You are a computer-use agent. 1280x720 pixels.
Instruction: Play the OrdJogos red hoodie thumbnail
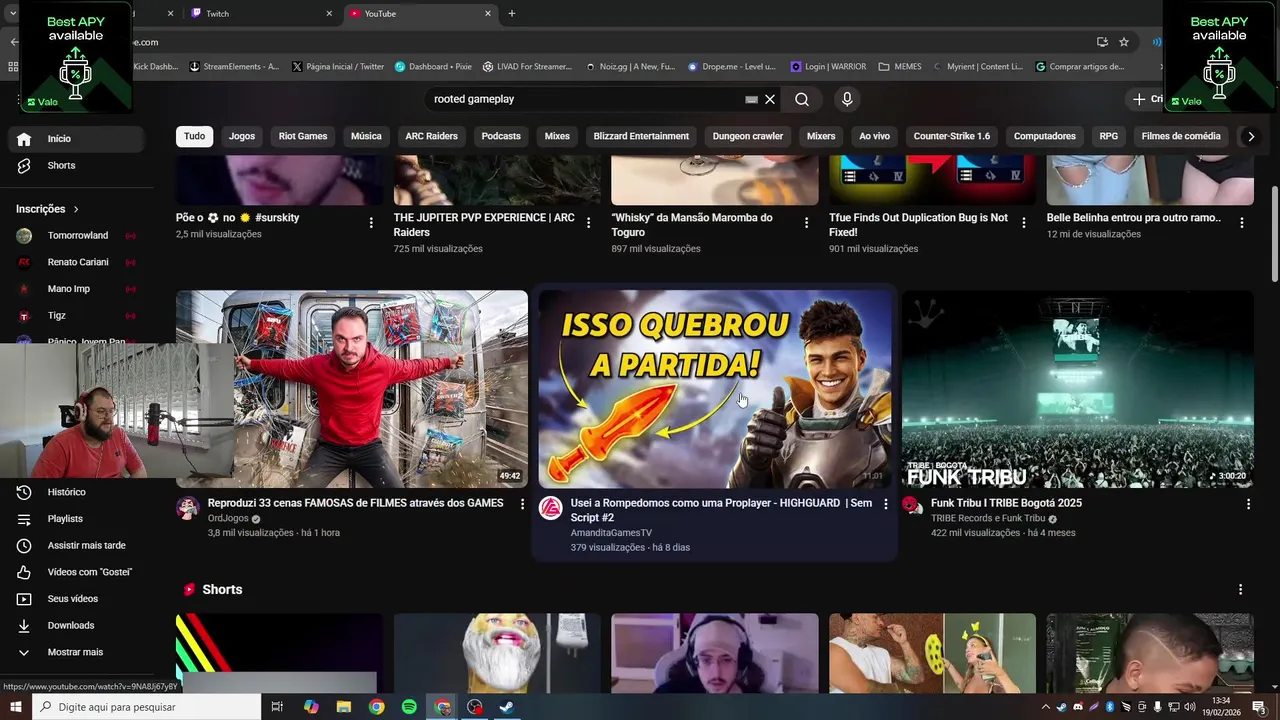[352, 389]
